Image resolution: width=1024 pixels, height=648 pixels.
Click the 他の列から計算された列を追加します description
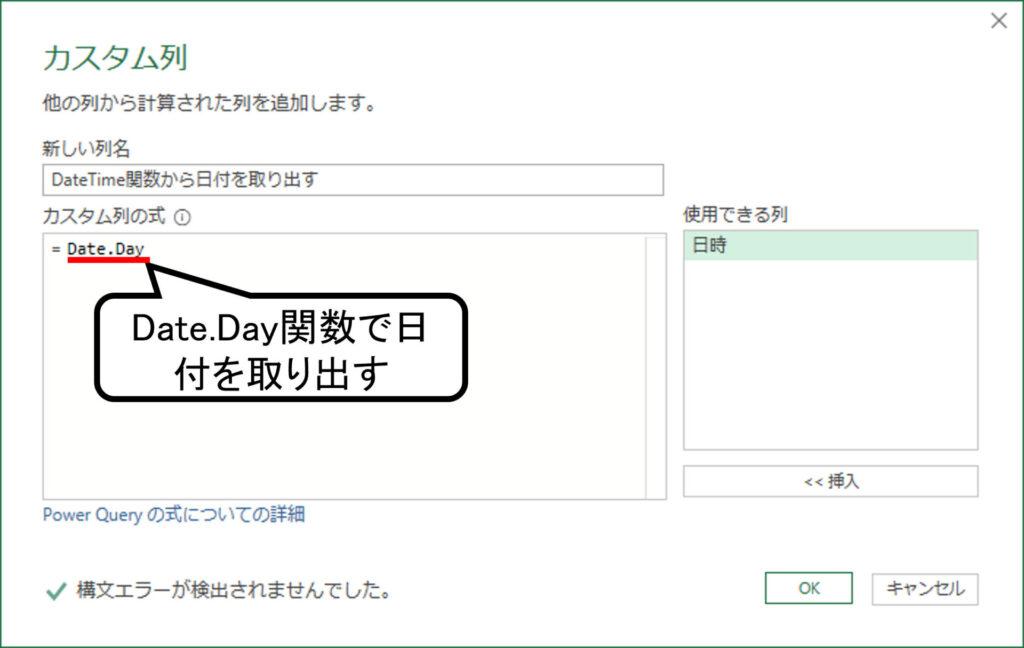[210, 103]
